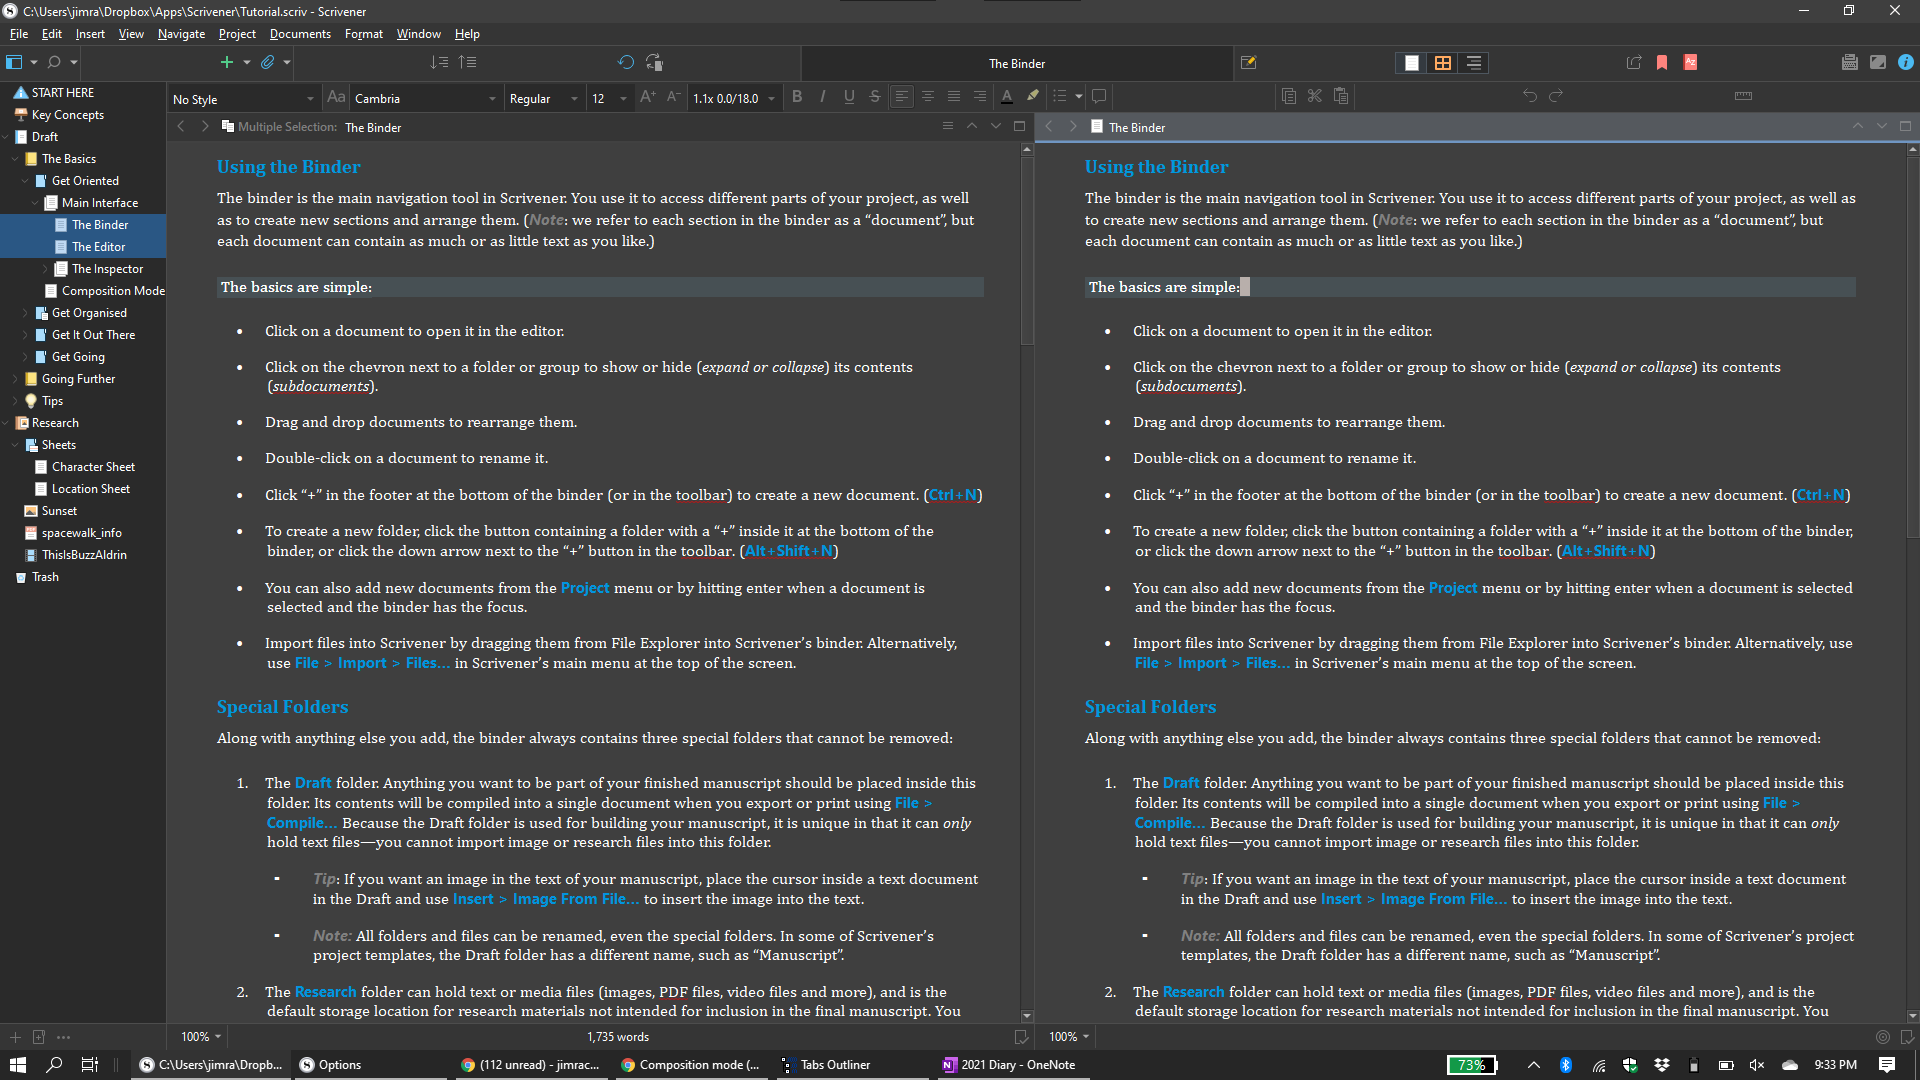Image resolution: width=1920 pixels, height=1080 pixels.
Task: Insert a comment using speech bubble icon
Action: 1098,97
